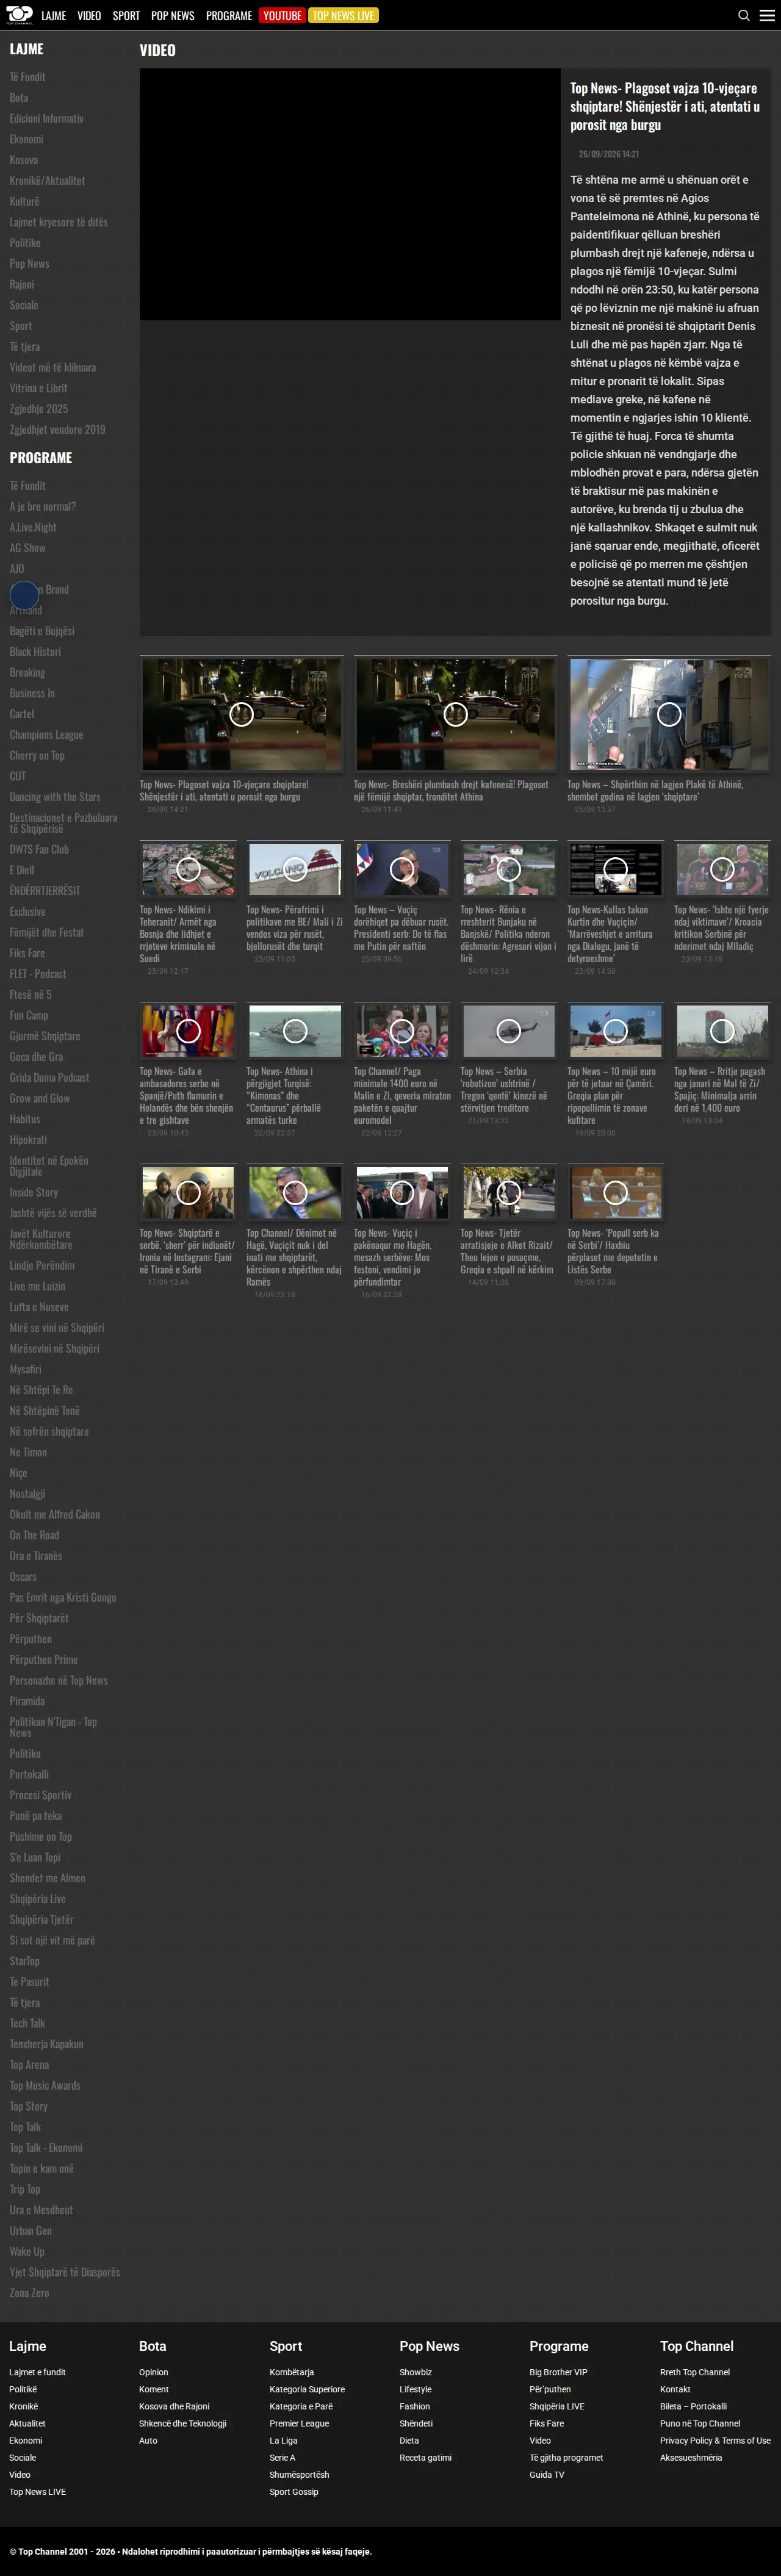The width and height of the screenshot is (781, 2576).
Task: Play the Shpërthim në lagjen Plakë video
Action: click(669, 714)
